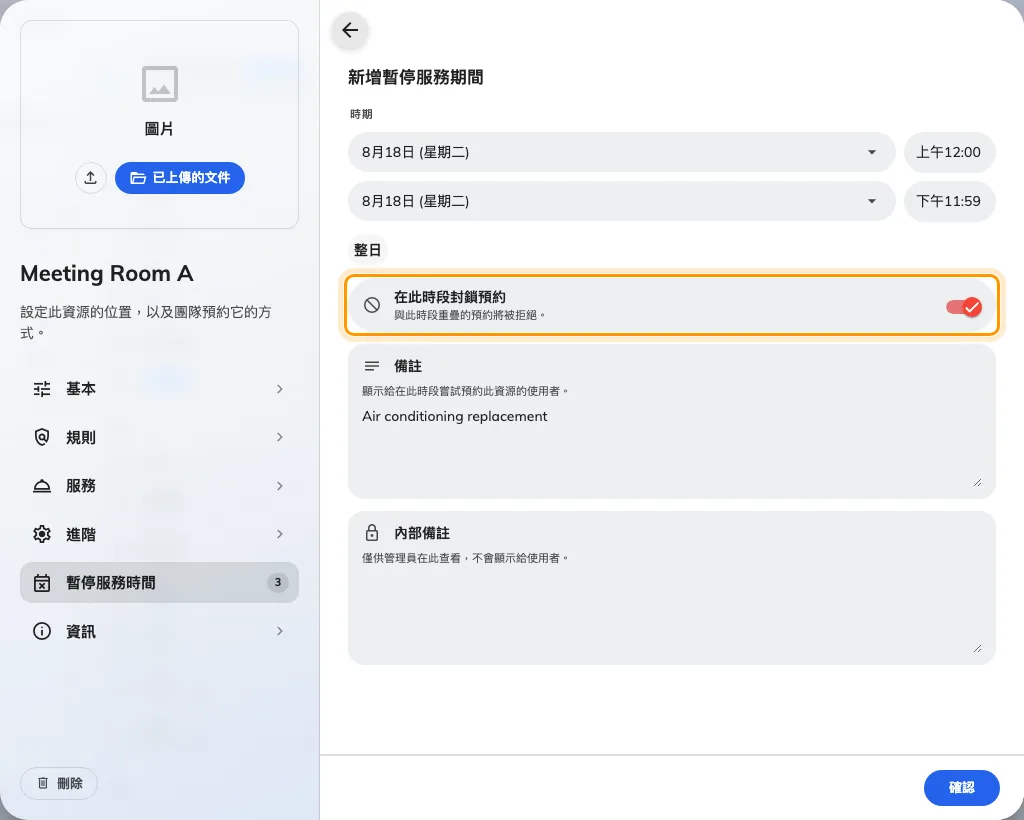
Task: Change the end time 下午11:59
Action: click(950, 201)
